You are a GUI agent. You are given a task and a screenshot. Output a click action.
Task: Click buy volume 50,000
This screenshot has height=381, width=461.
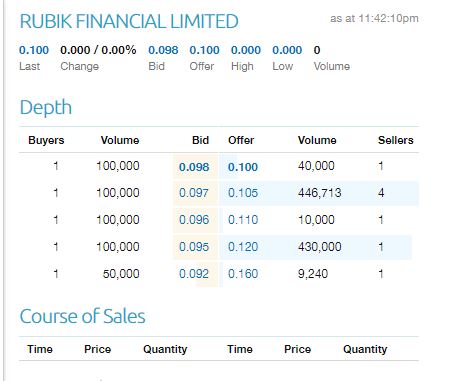pyautogui.click(x=121, y=274)
